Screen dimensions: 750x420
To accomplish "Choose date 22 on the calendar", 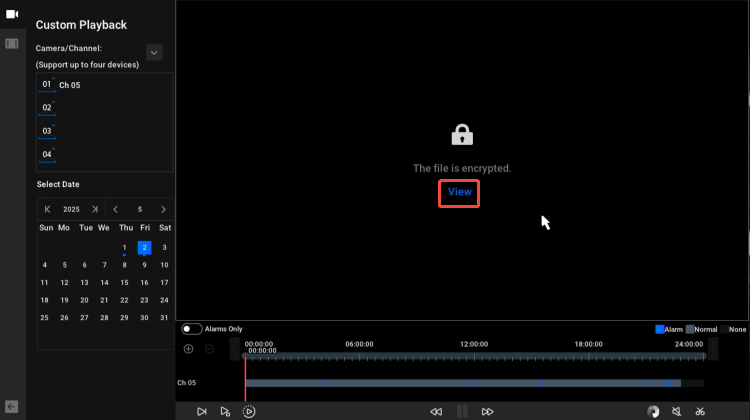I will click(x=124, y=300).
